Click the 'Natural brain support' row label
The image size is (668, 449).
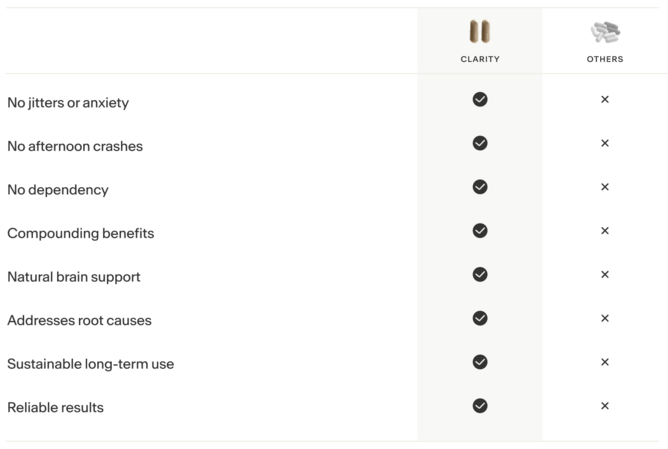pos(73,277)
